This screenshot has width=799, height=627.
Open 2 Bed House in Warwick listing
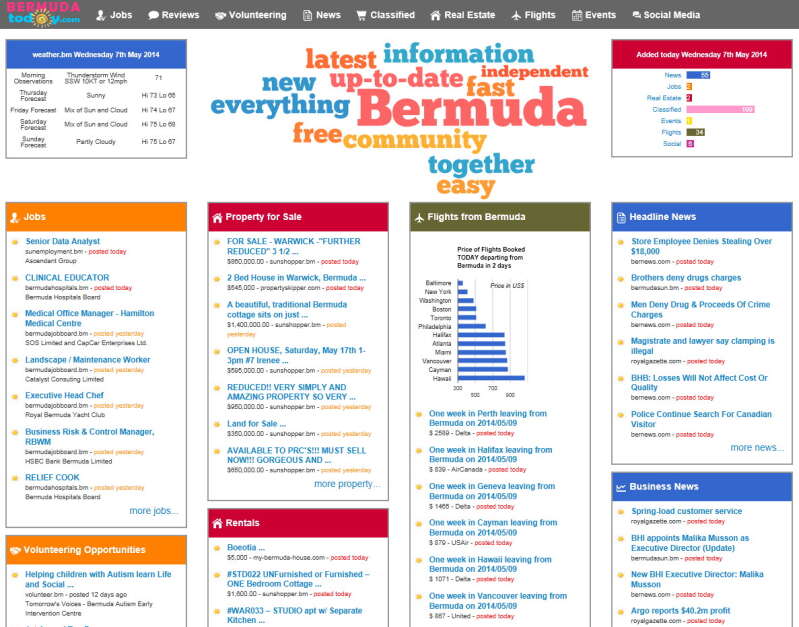coord(297,278)
